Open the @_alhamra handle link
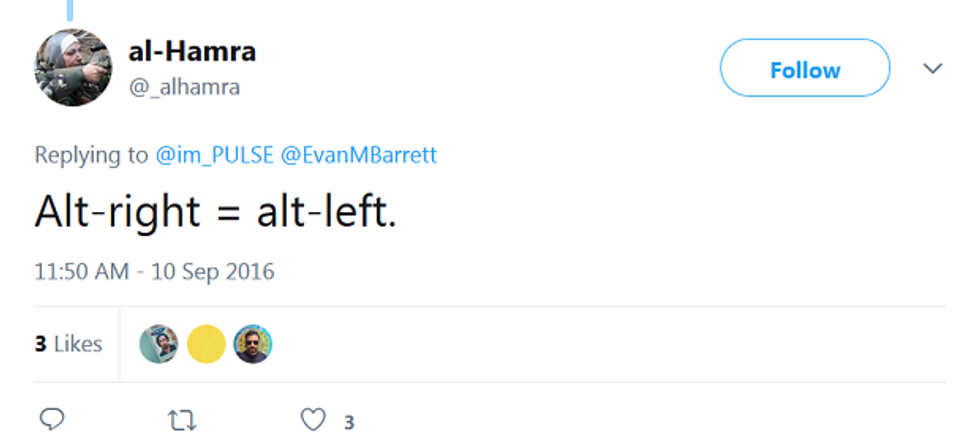 (x=184, y=87)
